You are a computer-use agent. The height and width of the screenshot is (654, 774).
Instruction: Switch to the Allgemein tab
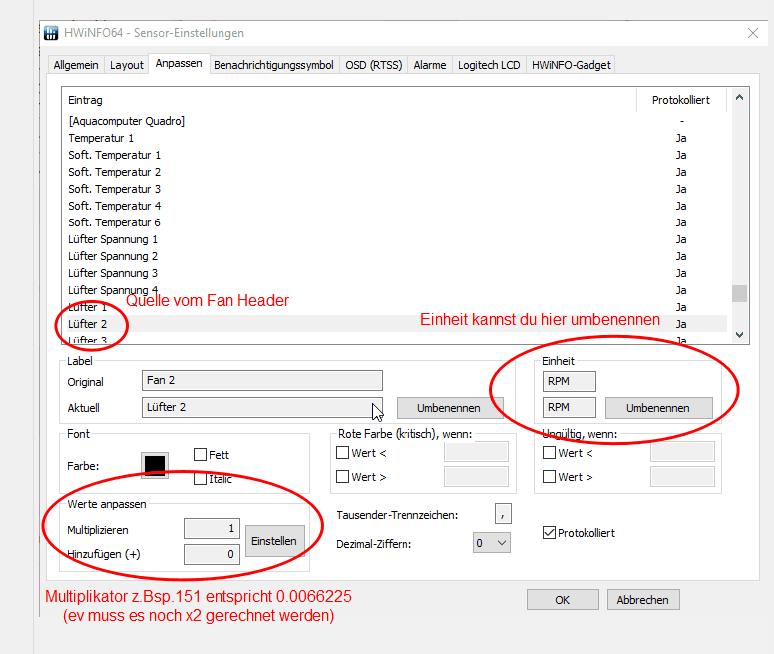click(x=76, y=65)
